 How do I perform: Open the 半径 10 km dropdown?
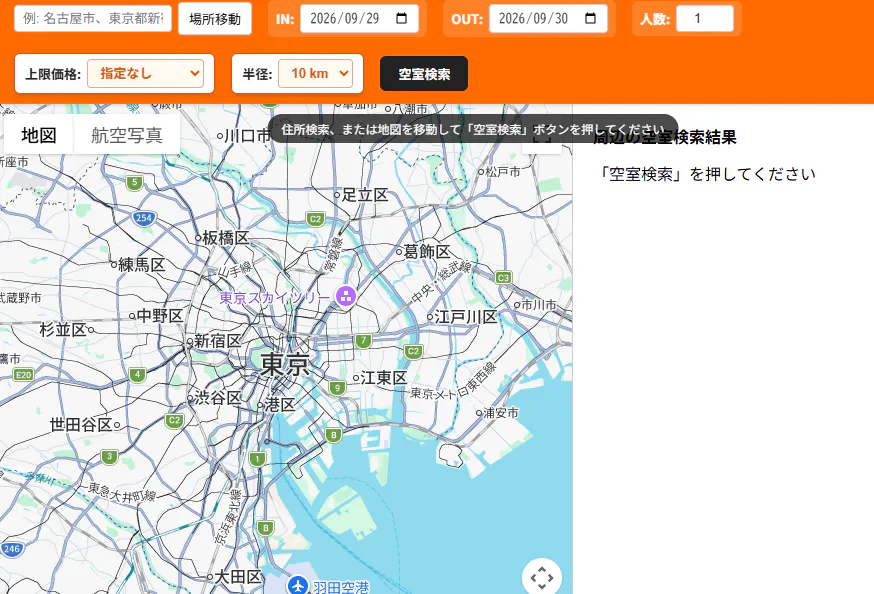pyautogui.click(x=315, y=74)
